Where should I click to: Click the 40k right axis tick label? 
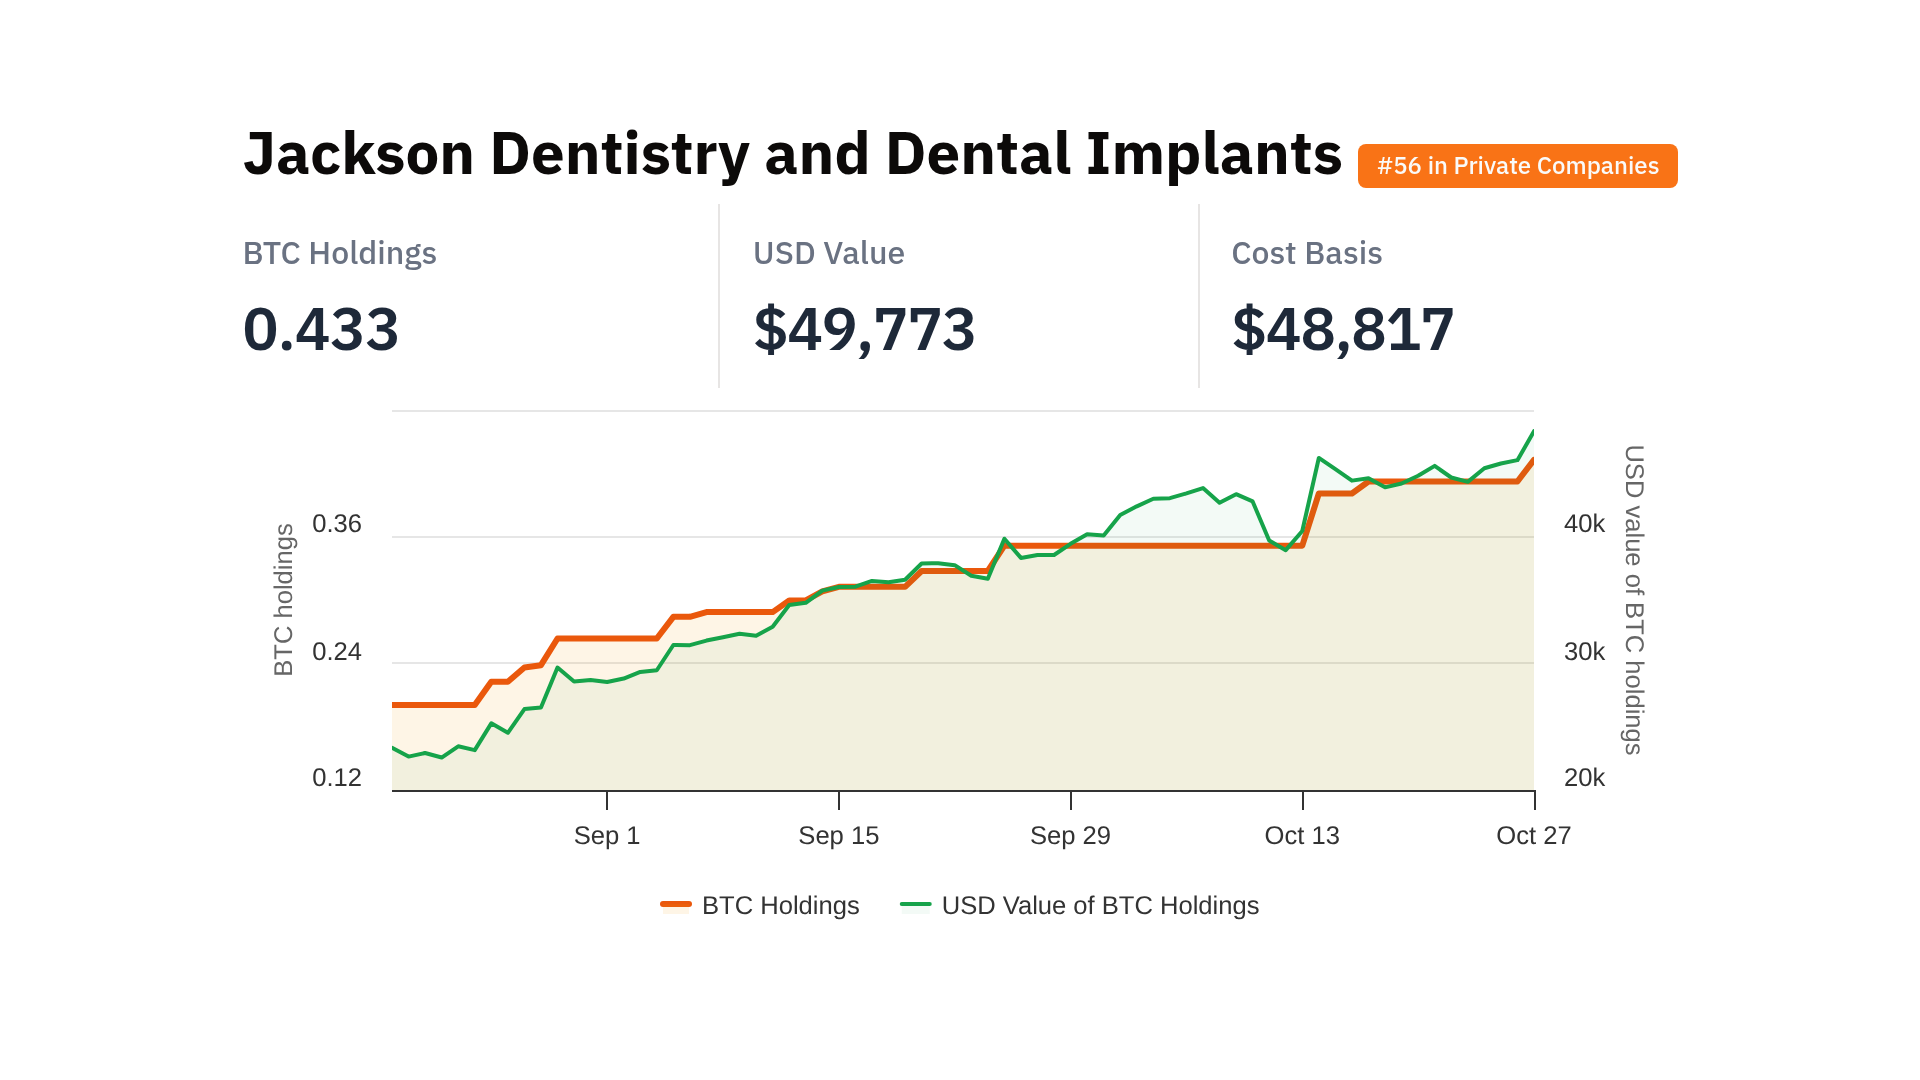tap(1584, 524)
